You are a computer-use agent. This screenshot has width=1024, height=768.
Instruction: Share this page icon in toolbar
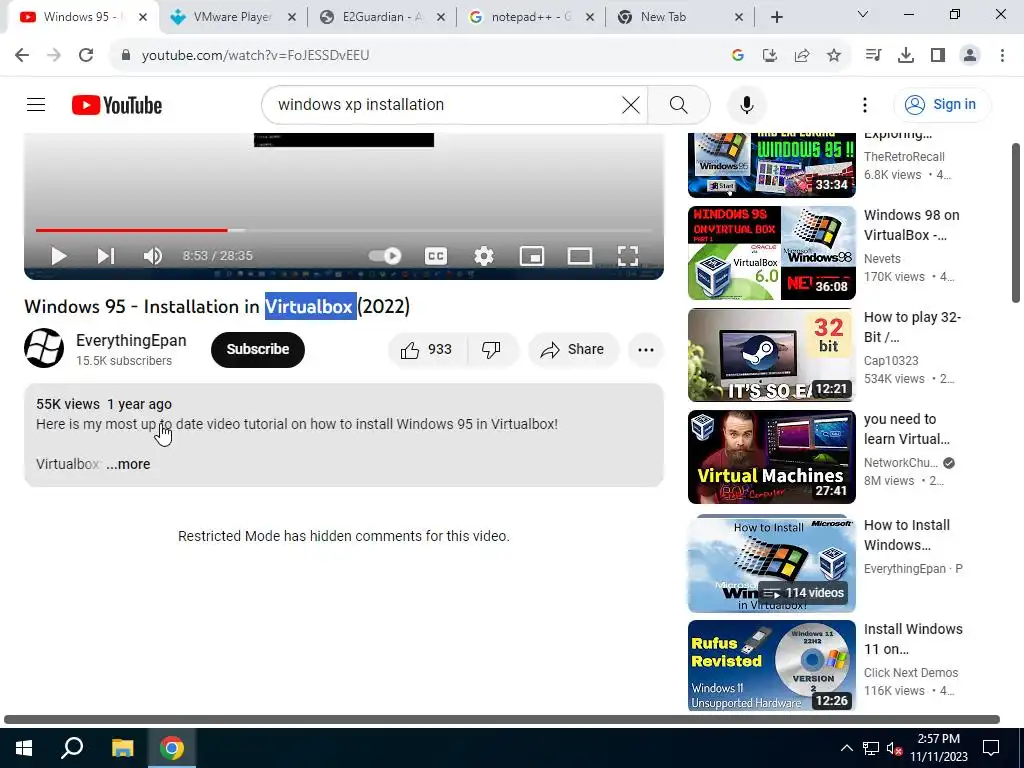point(801,56)
